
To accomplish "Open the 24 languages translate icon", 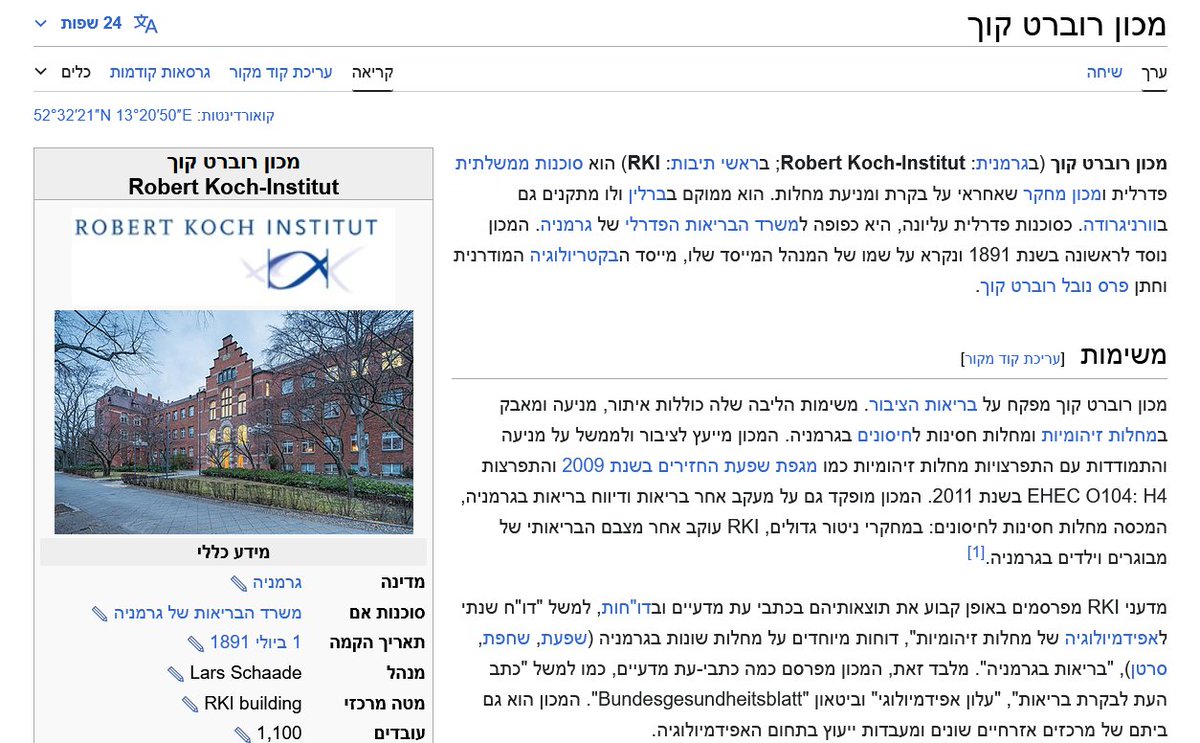I will 146,23.
